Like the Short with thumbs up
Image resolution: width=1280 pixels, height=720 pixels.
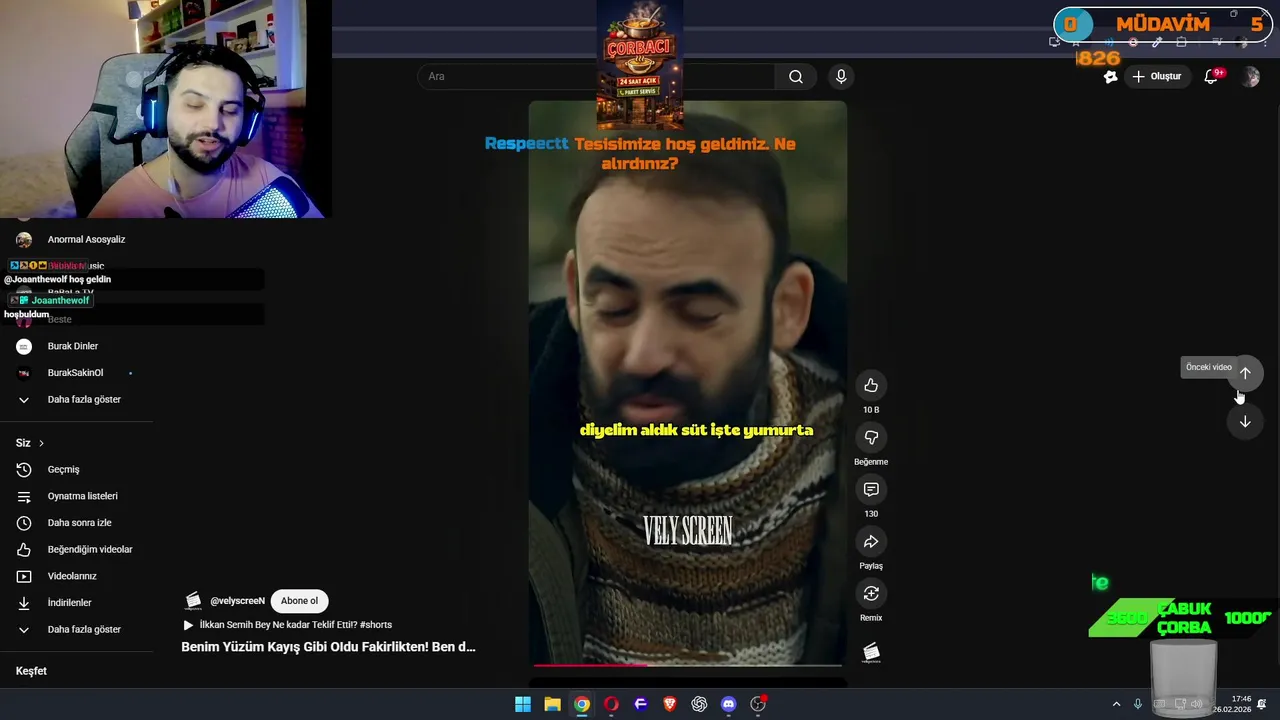click(x=871, y=386)
